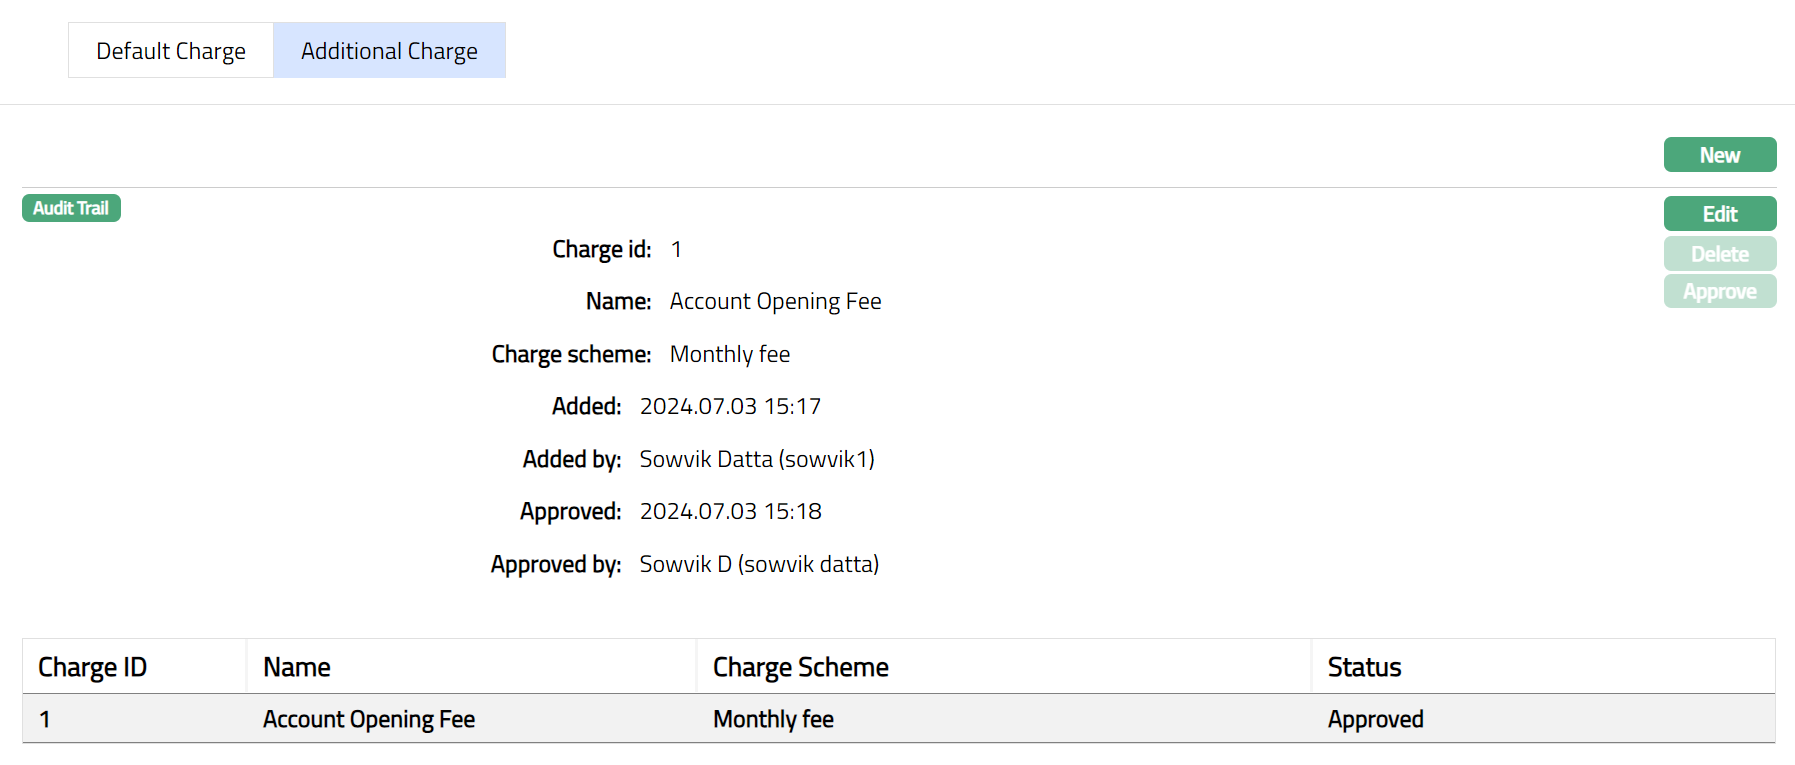
Task: Click the Added date 2024.07.03 15:17
Action: pos(730,406)
